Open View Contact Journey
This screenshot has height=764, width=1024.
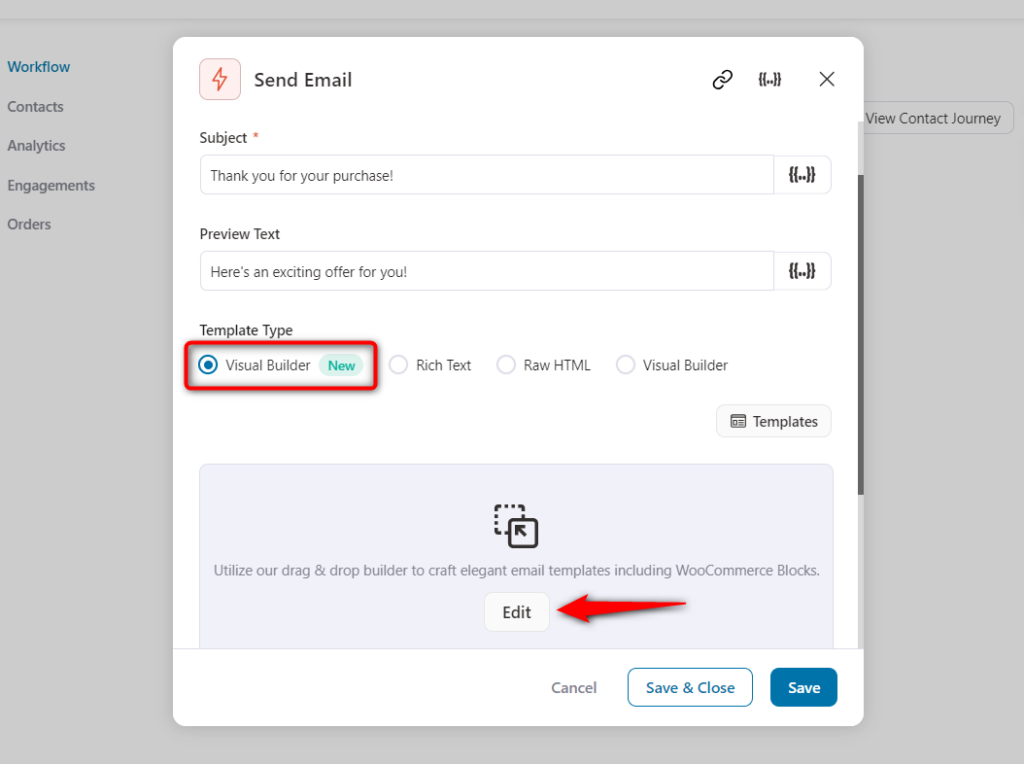coord(932,118)
